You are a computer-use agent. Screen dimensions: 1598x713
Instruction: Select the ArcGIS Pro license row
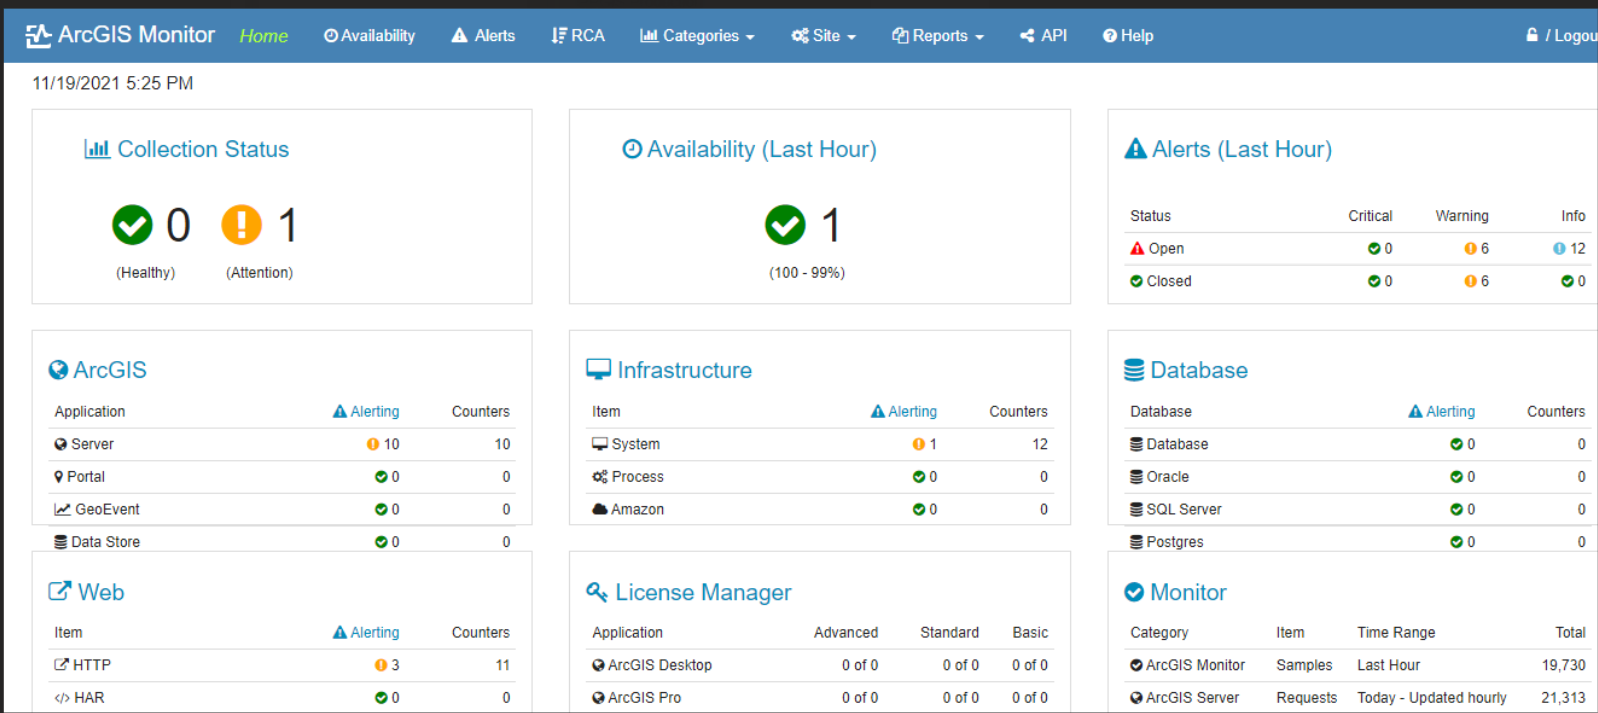(820, 698)
